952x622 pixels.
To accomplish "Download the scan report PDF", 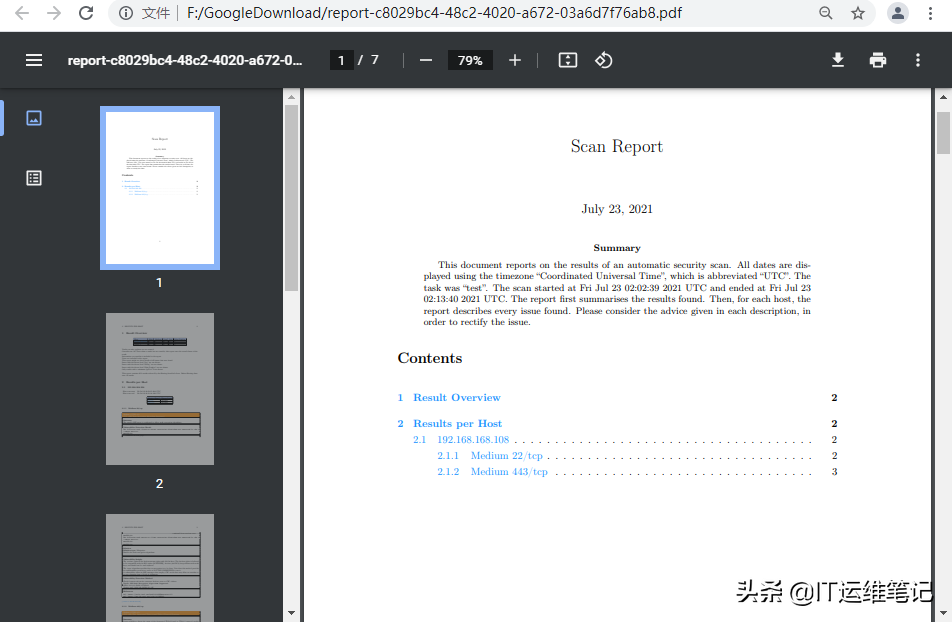I will coord(837,60).
